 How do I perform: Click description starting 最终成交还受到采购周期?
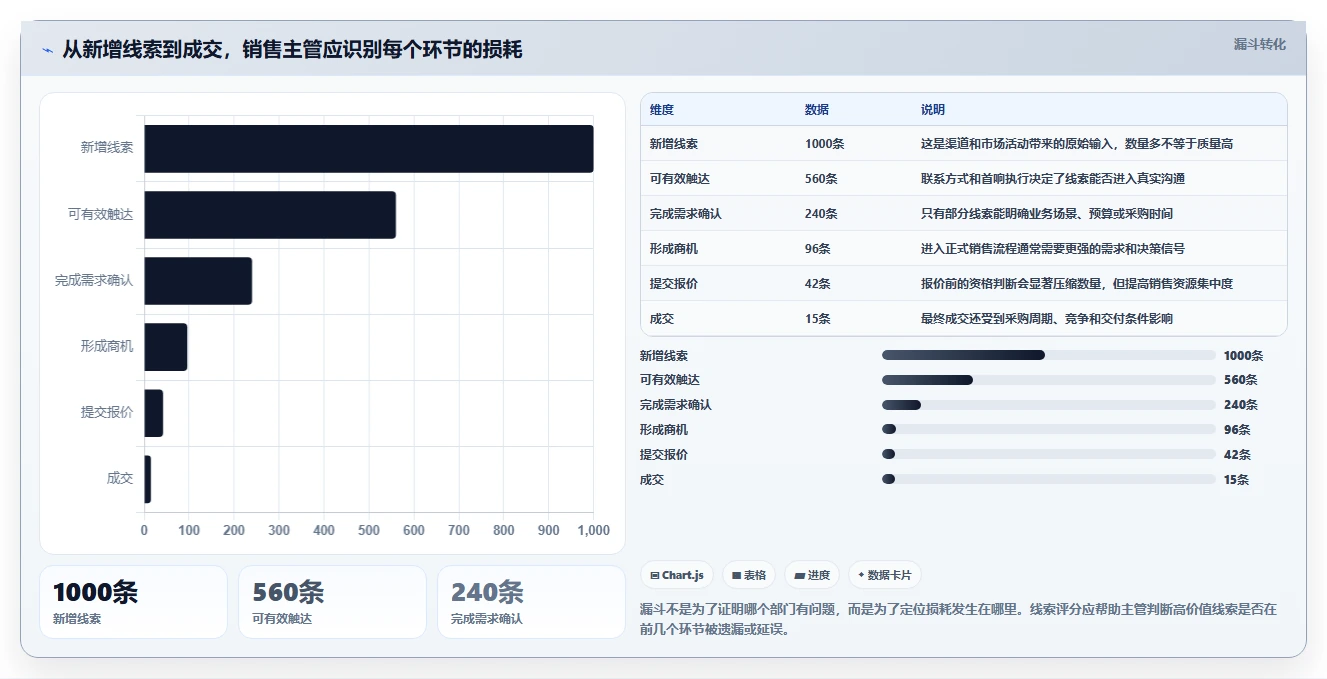tap(1047, 319)
